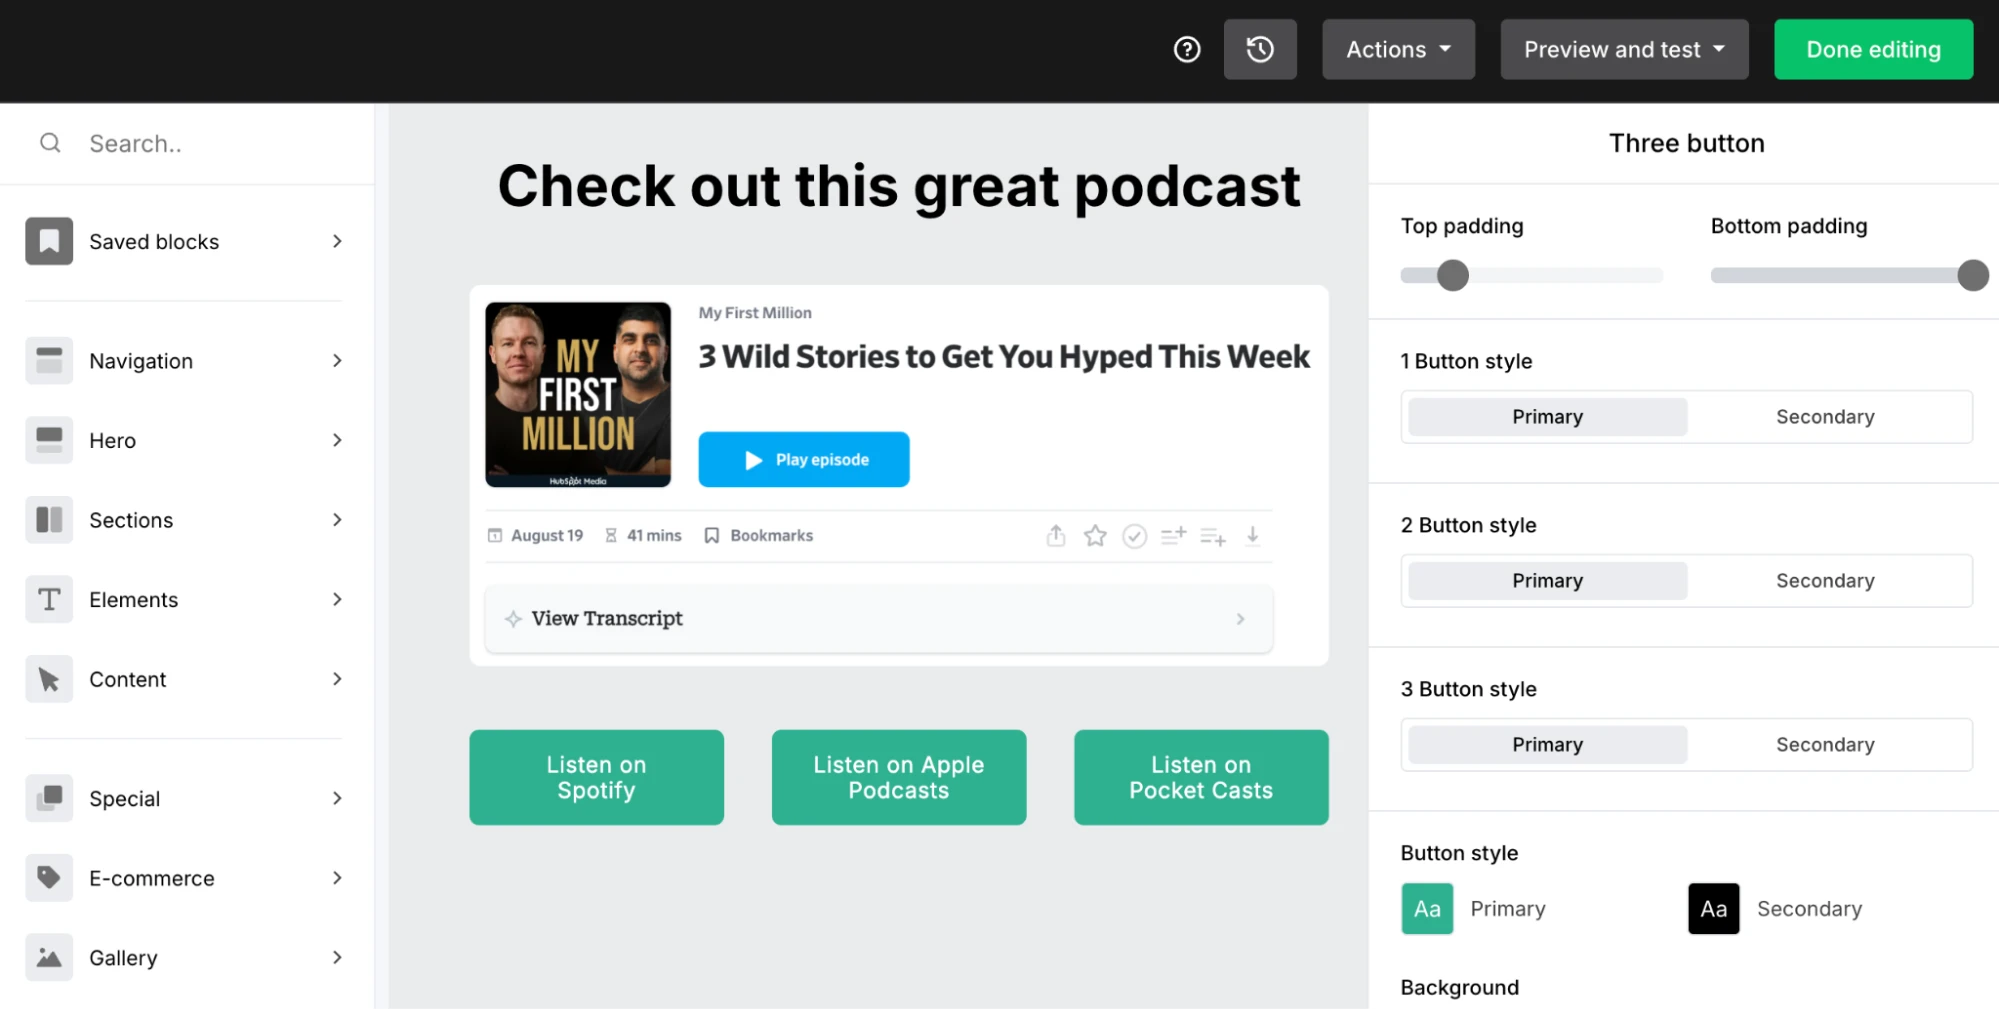1999x1010 pixels.
Task: Select the black Secondary button style swatch
Action: click(1713, 908)
